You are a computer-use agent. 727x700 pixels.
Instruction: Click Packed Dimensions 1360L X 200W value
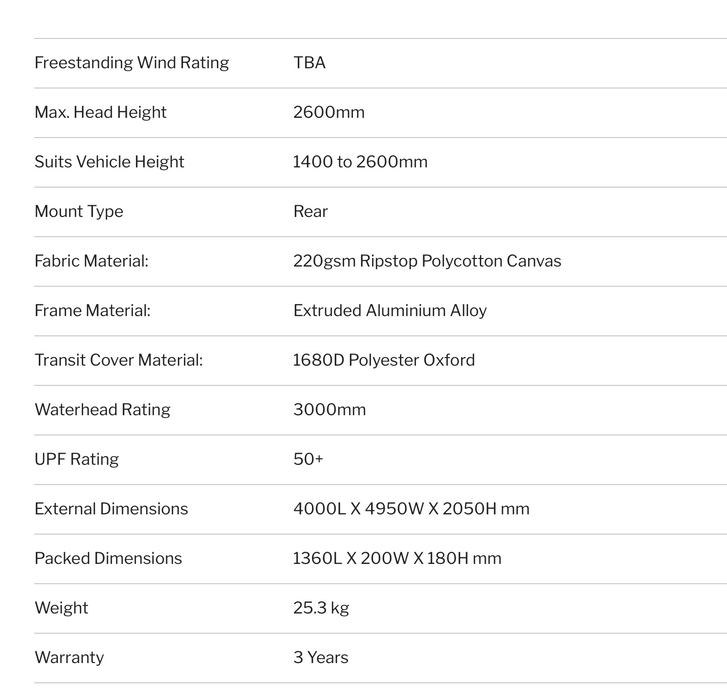pos(397,559)
